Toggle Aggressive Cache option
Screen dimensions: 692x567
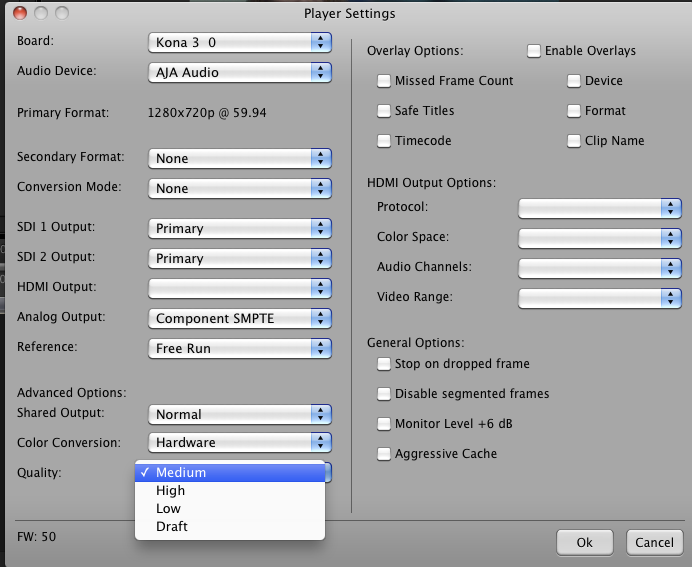pyautogui.click(x=385, y=454)
